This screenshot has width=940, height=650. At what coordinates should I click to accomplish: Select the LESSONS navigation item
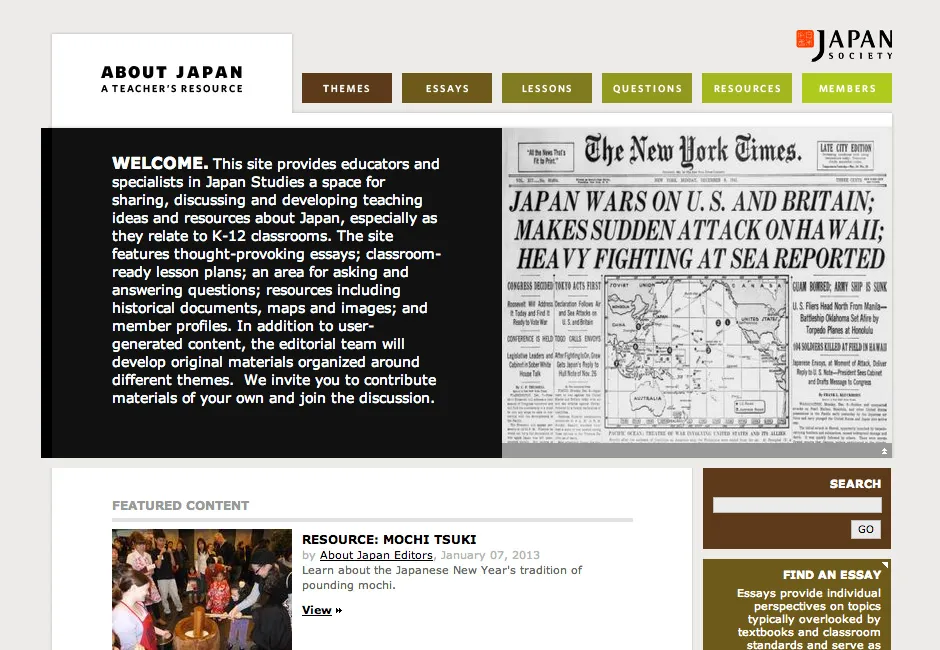click(x=546, y=88)
